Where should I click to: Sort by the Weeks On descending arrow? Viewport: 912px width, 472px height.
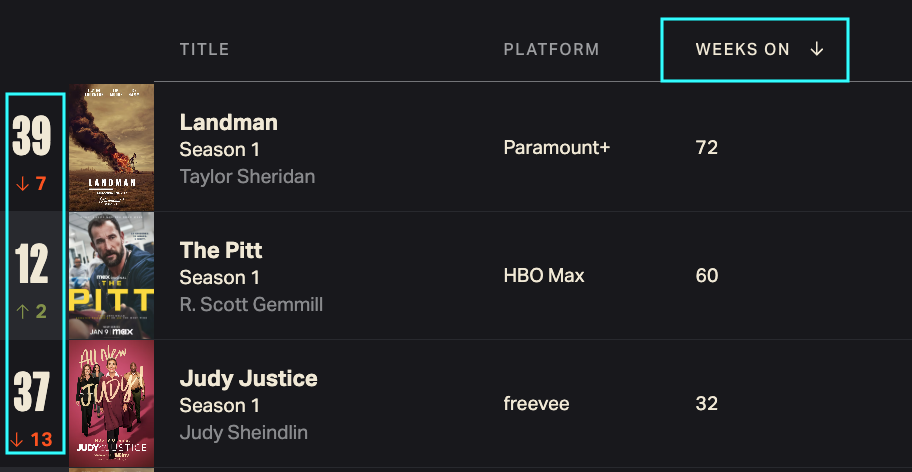pos(817,50)
